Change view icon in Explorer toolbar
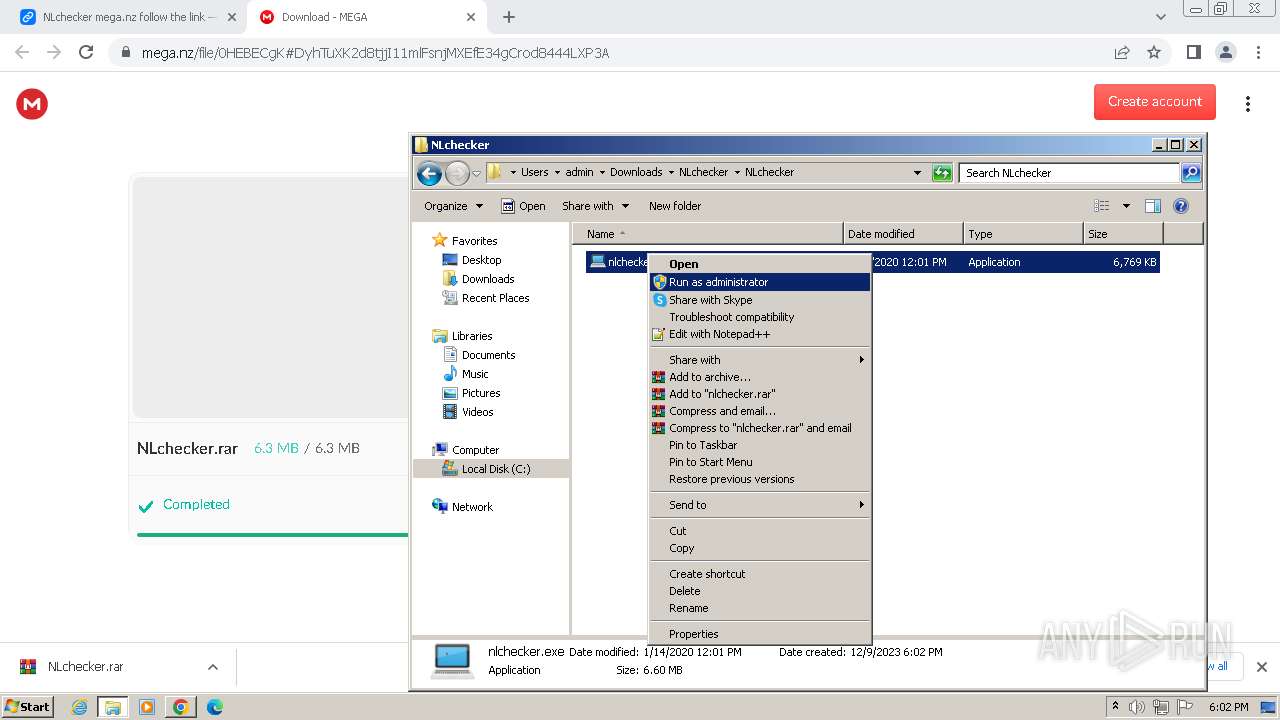The image size is (1280, 720). tap(1102, 206)
